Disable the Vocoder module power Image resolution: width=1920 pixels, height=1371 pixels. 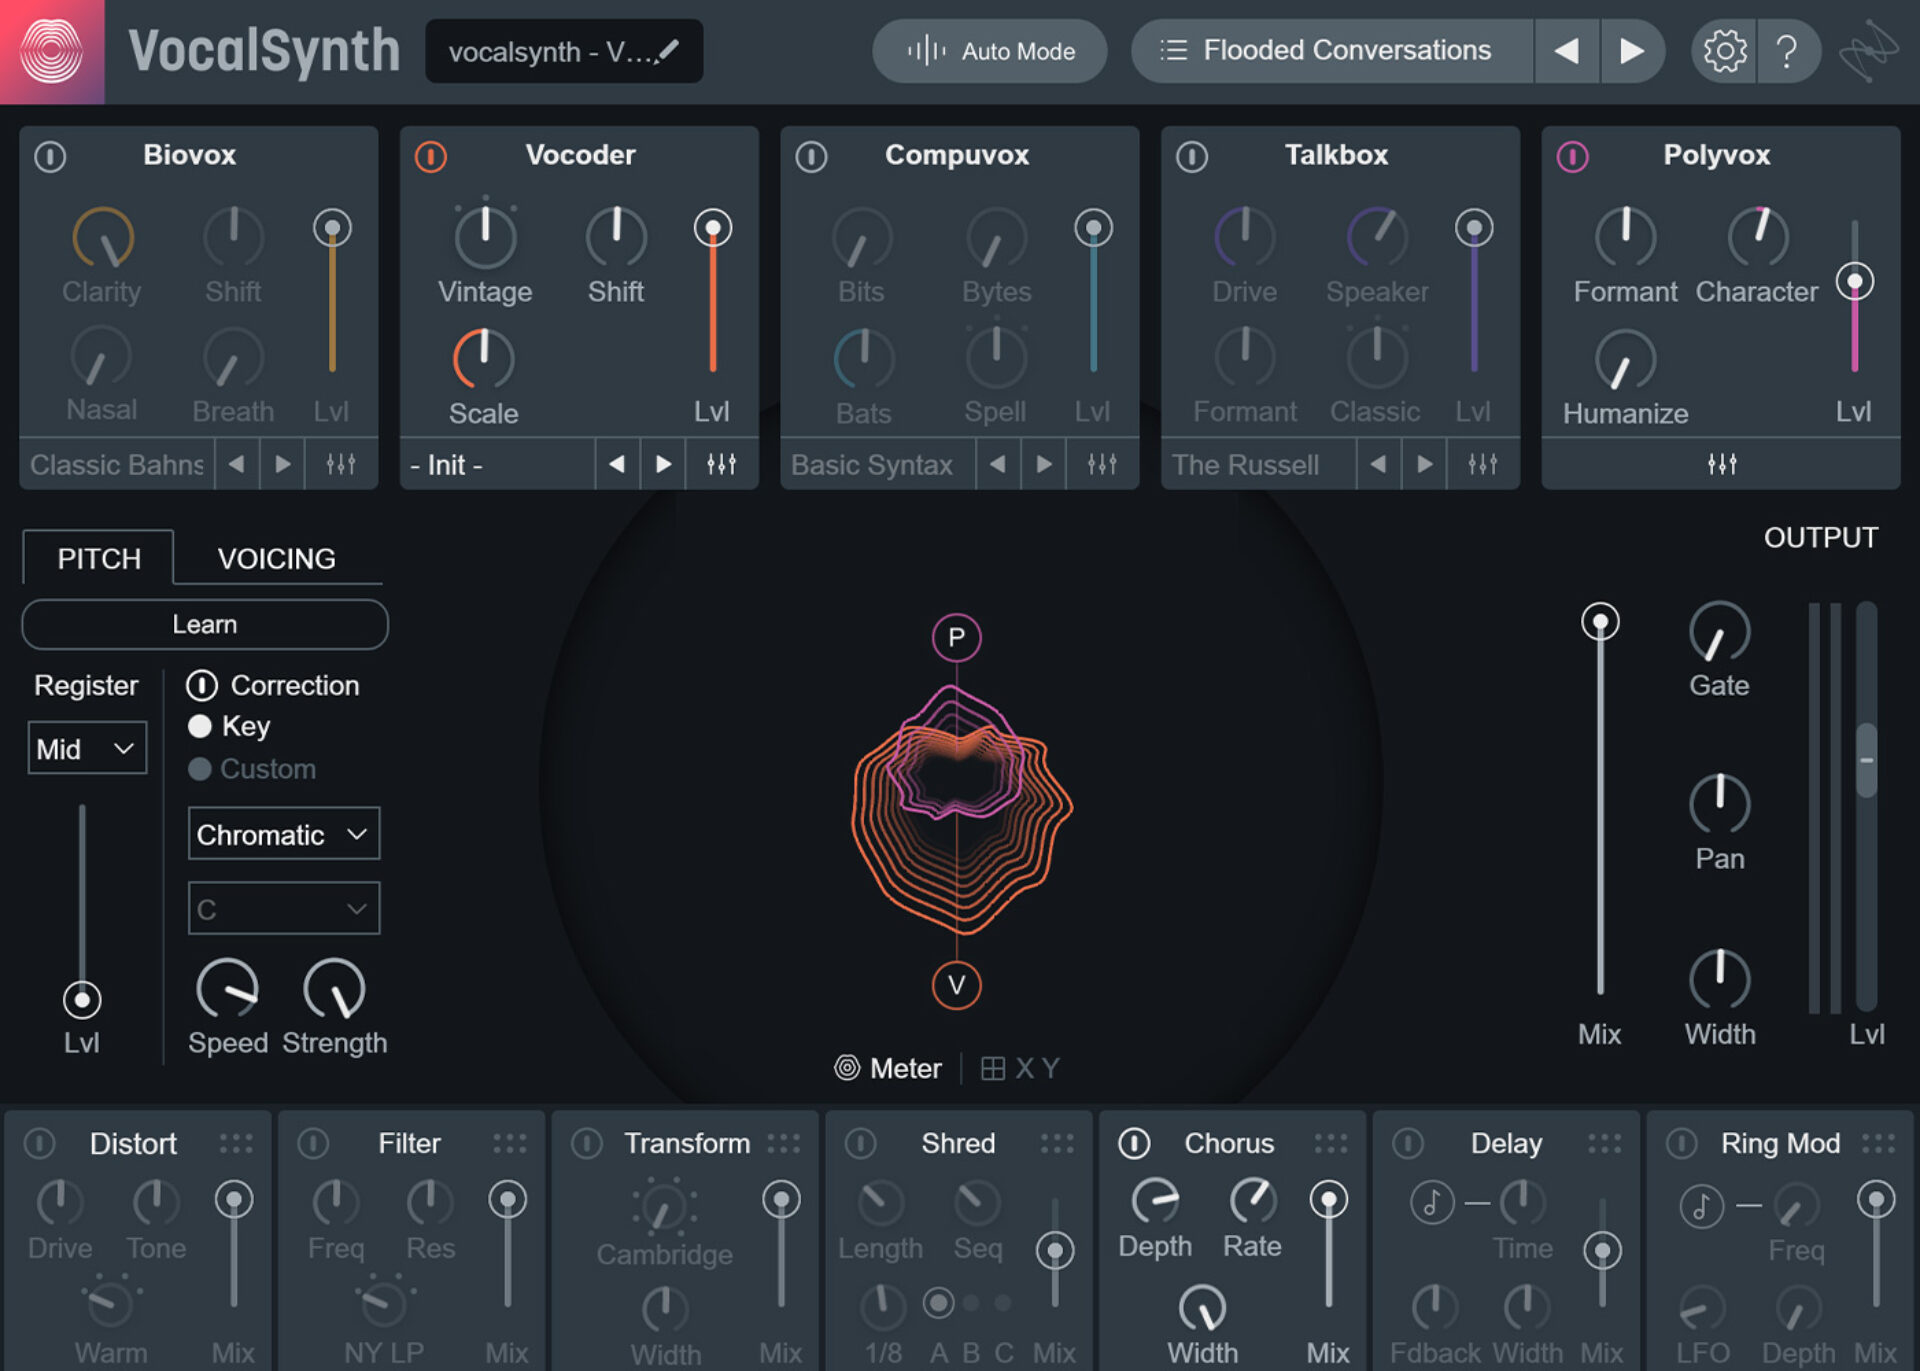(x=430, y=158)
